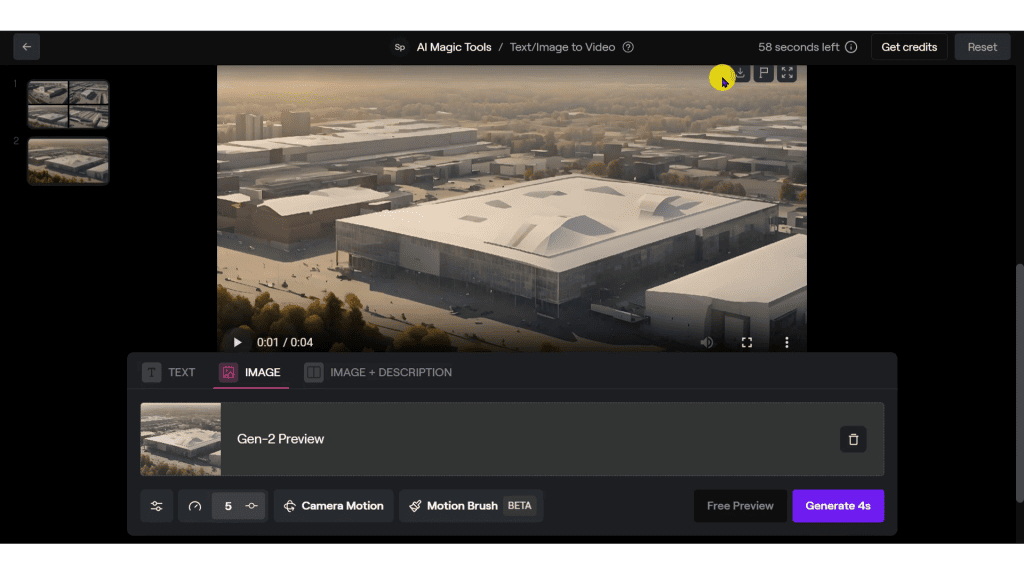The width and height of the screenshot is (1024, 576).
Task: Click the back arrow to leave the tool
Action: click(26, 46)
